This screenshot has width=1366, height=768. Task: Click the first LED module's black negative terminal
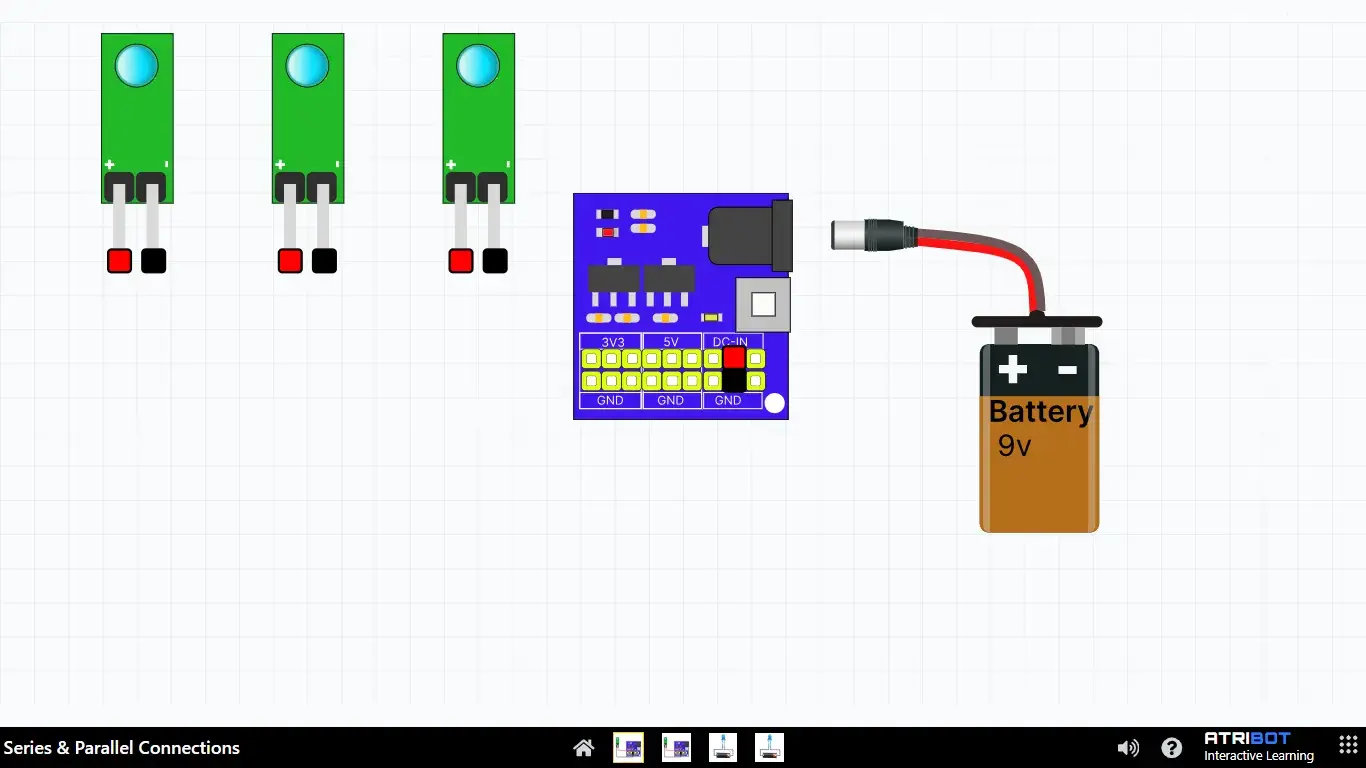[153, 261]
